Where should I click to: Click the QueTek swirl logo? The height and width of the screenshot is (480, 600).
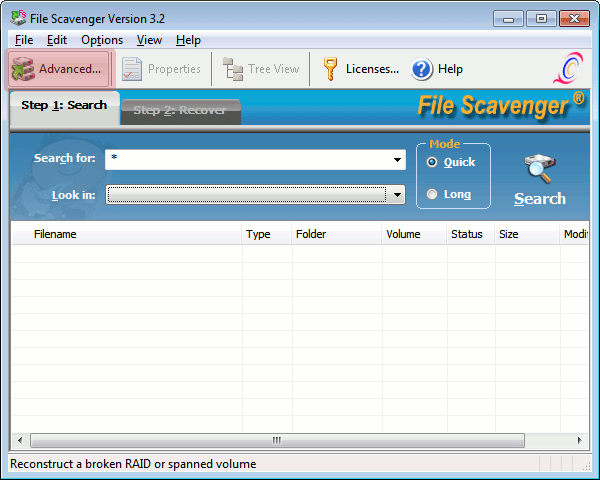pyautogui.click(x=569, y=69)
